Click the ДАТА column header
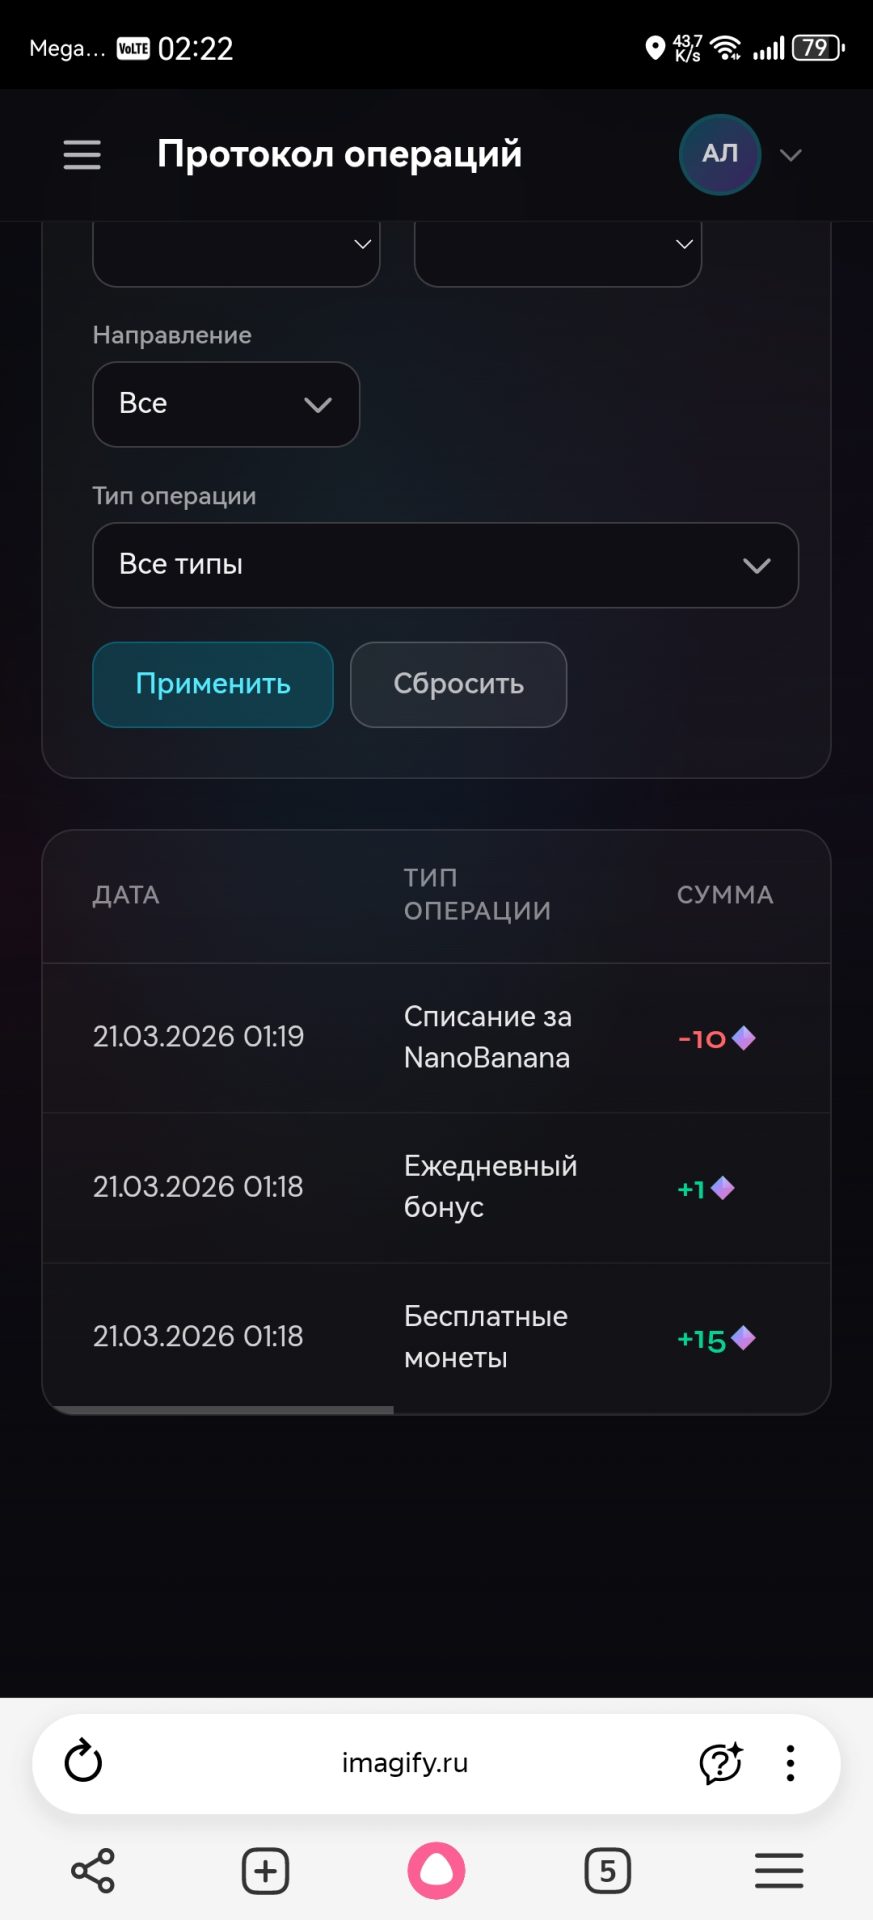 pyautogui.click(x=126, y=895)
